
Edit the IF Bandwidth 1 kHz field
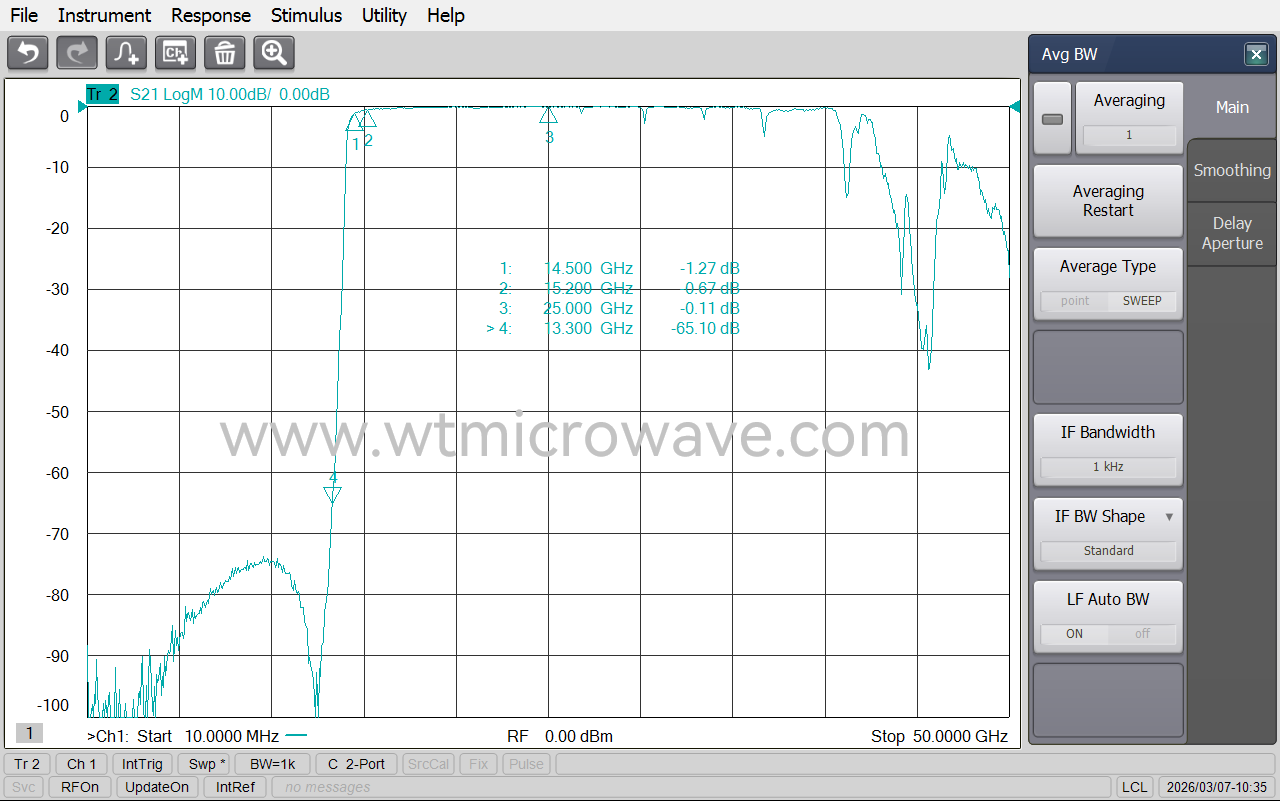[x=1108, y=467]
